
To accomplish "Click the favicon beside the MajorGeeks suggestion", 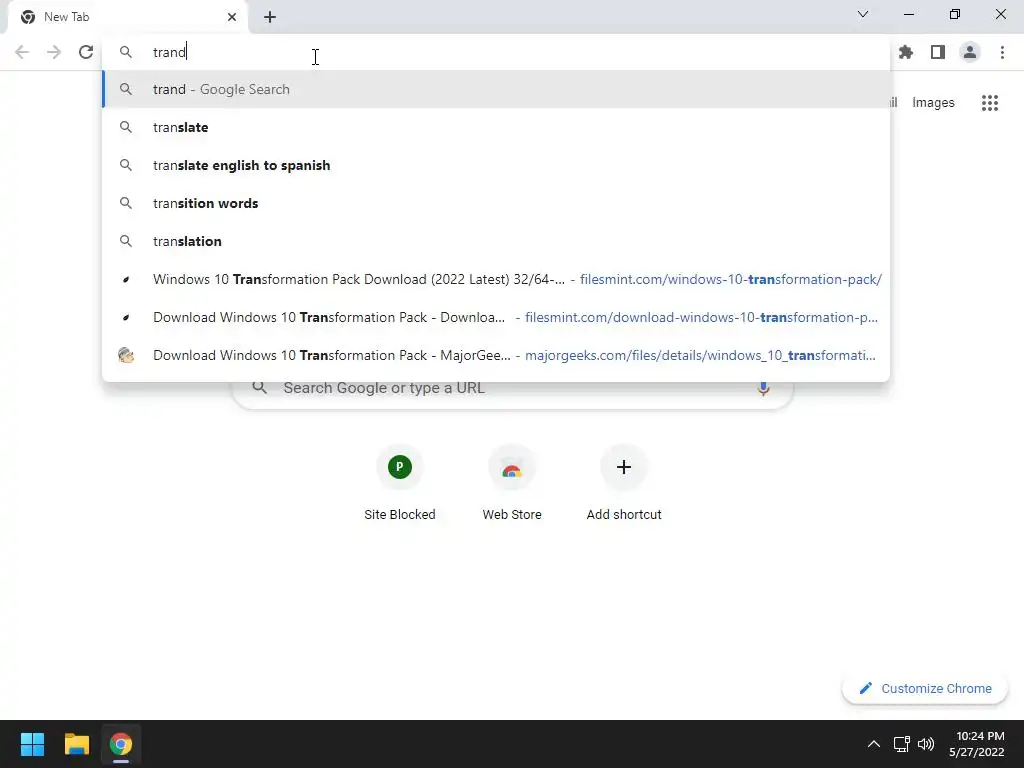I will click(x=125, y=355).
